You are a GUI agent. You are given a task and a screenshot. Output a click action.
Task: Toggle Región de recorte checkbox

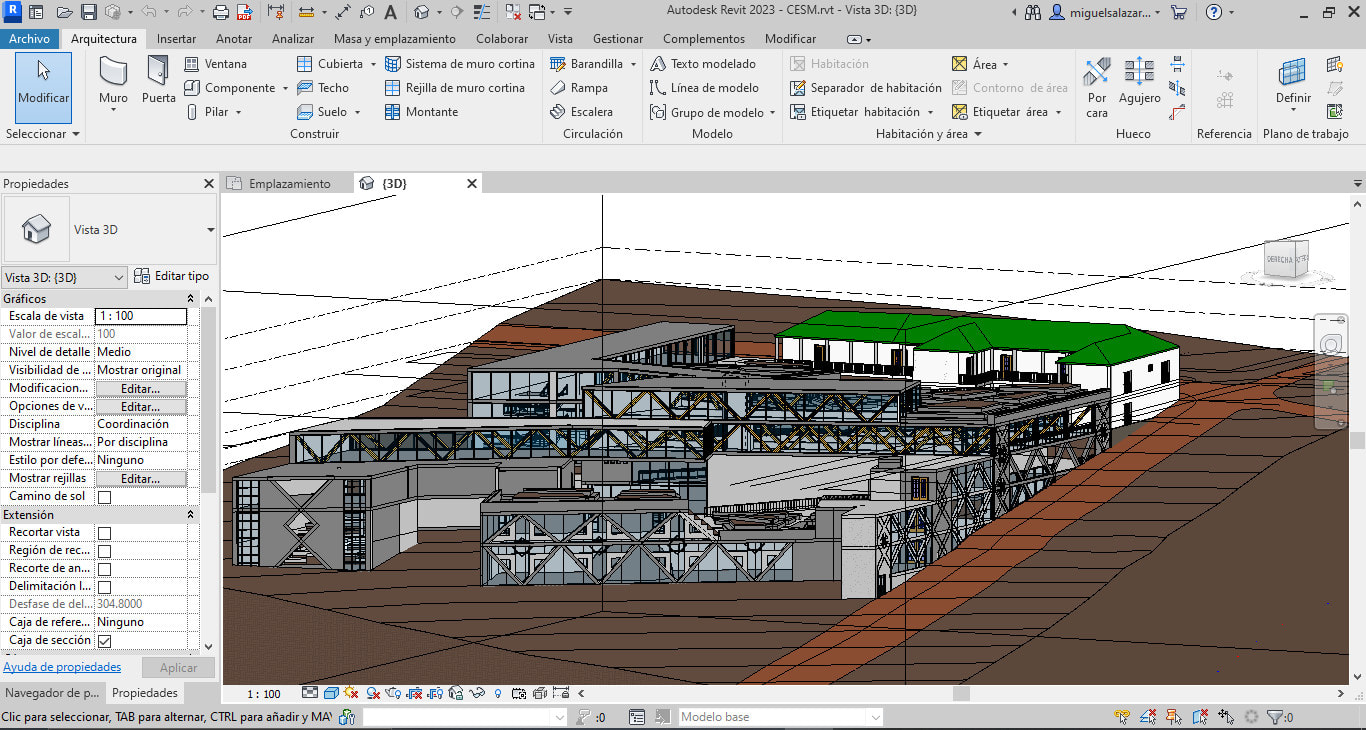(x=104, y=551)
